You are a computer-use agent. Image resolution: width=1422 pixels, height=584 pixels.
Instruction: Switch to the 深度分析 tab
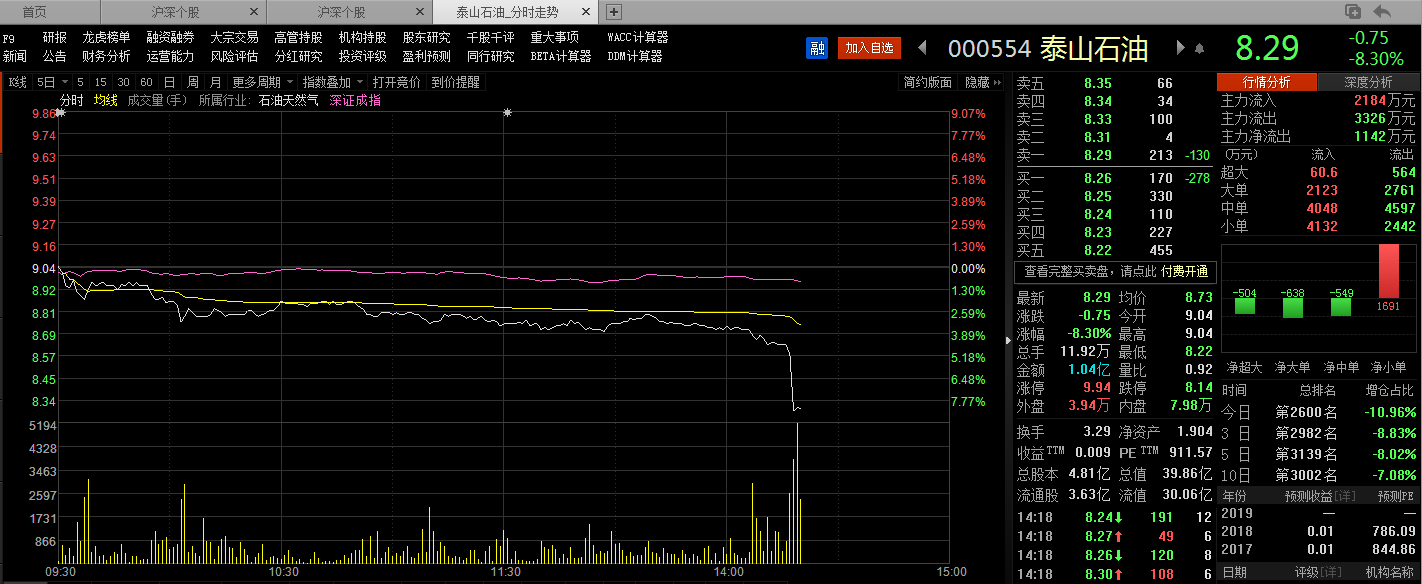click(1368, 82)
